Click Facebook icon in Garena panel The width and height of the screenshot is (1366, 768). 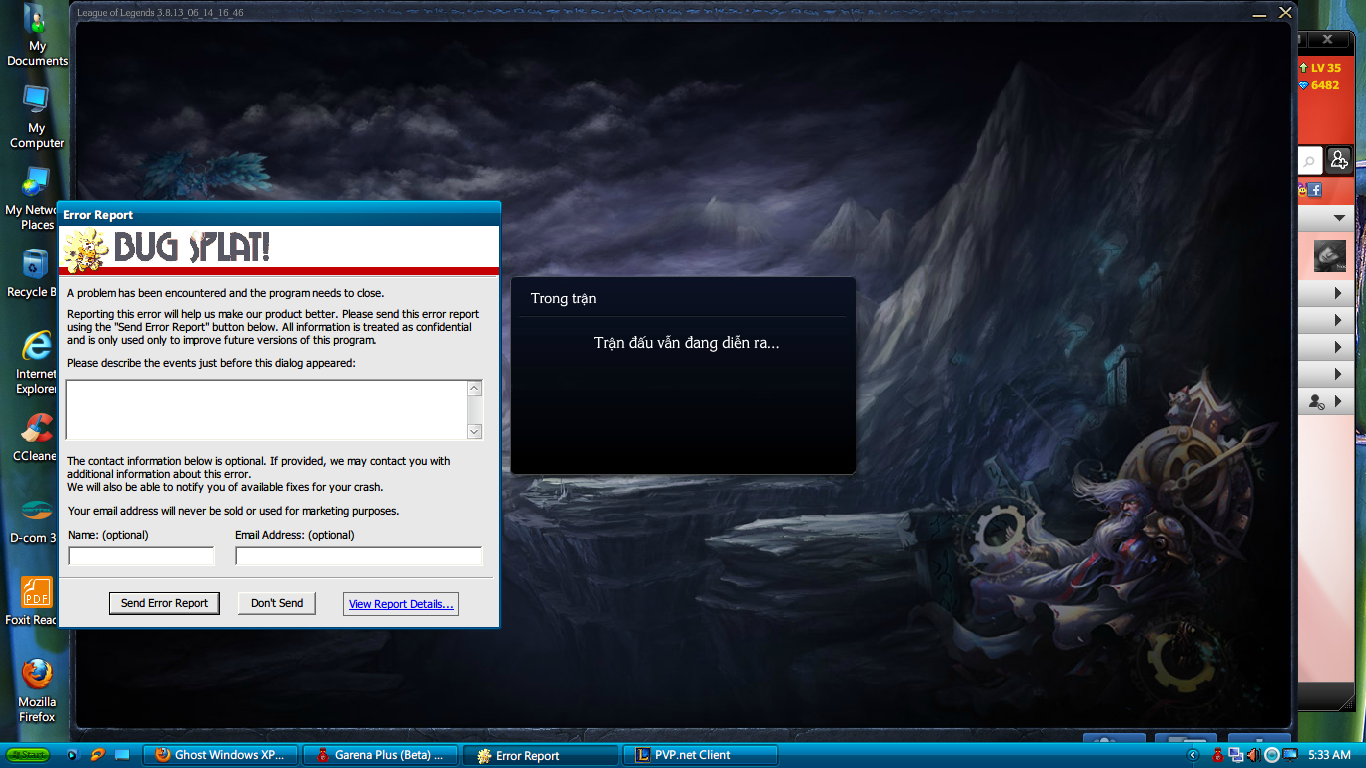(1315, 189)
